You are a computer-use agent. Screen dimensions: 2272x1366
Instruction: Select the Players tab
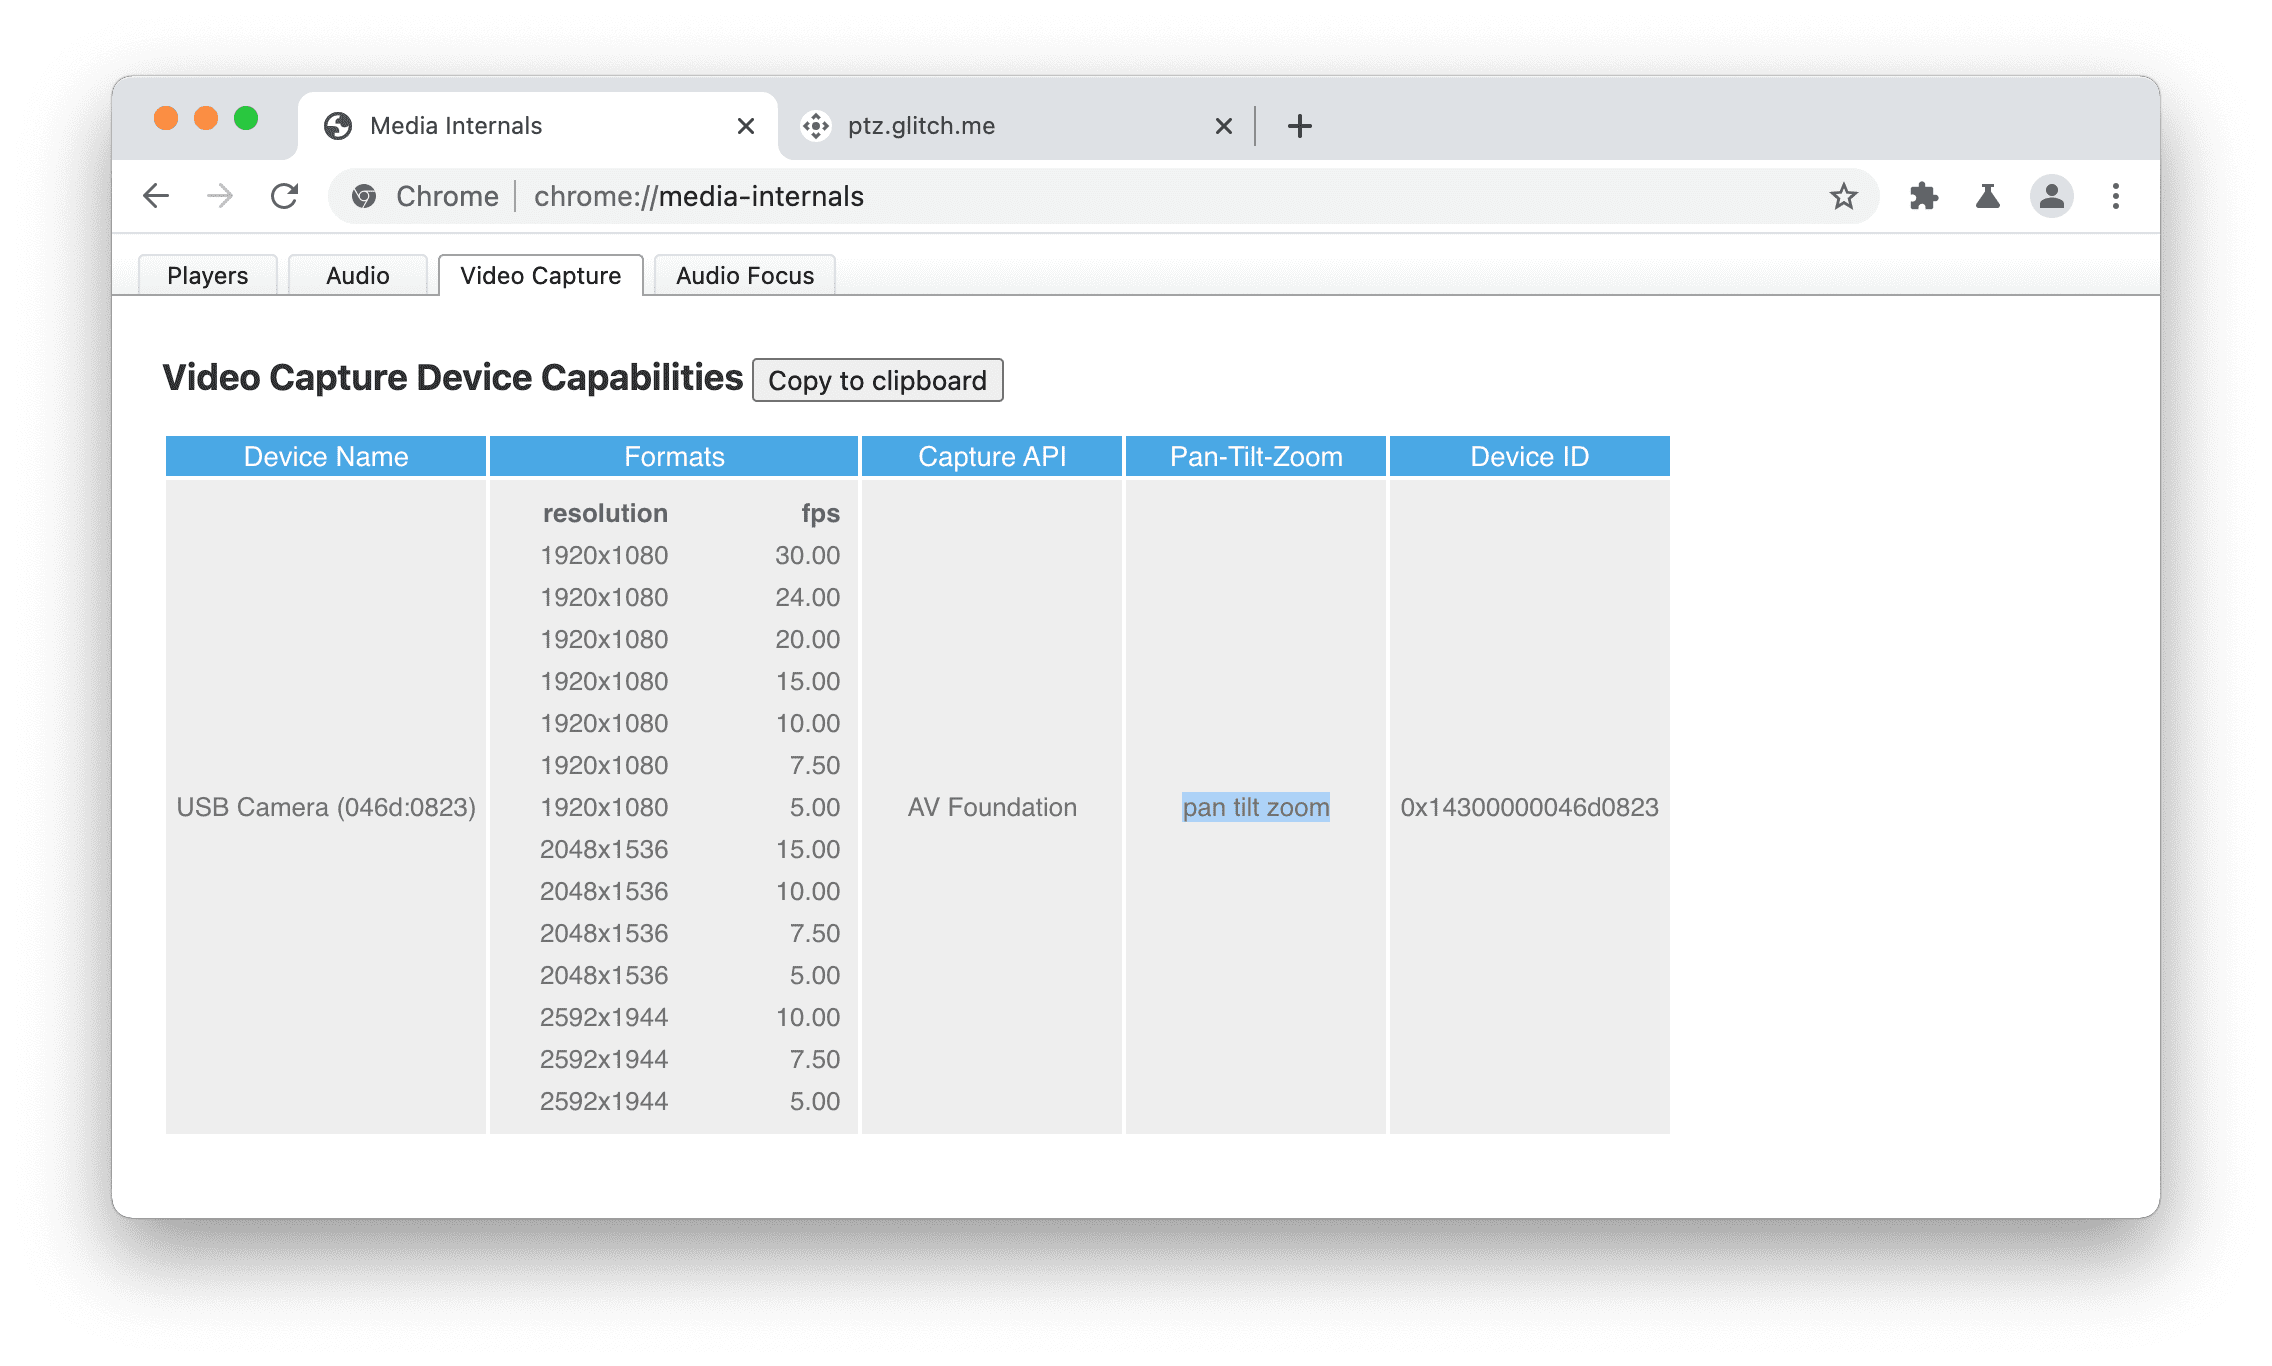click(x=206, y=274)
